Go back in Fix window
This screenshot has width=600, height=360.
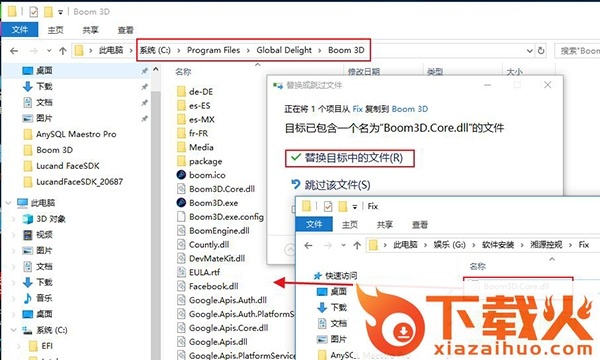tap(308, 245)
